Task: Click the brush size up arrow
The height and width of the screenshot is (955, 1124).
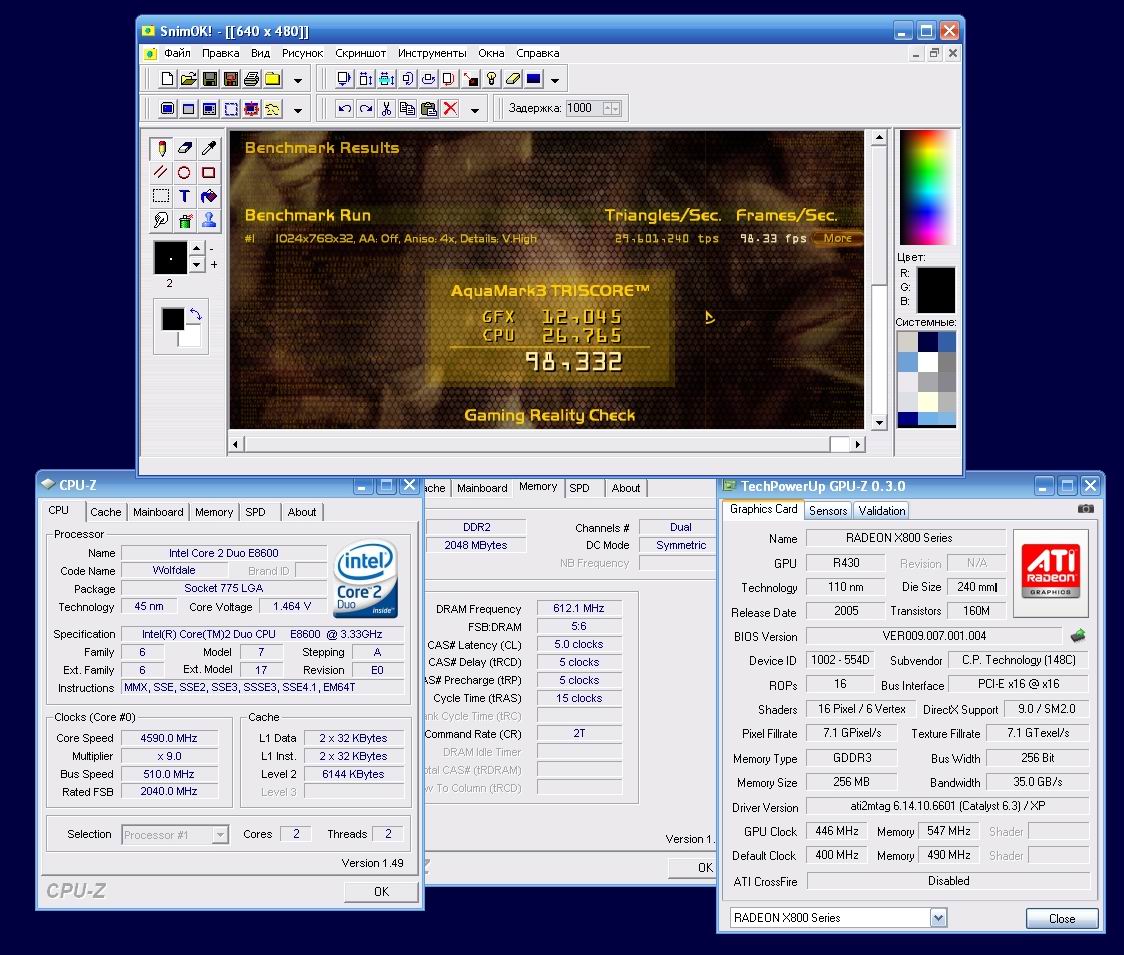Action: (196, 248)
